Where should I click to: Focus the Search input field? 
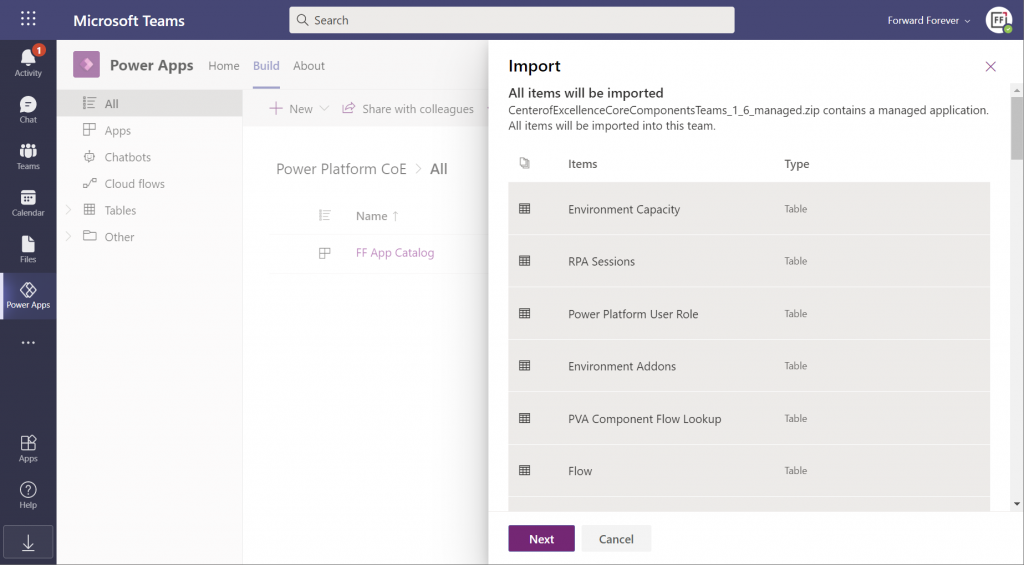[x=511, y=20]
